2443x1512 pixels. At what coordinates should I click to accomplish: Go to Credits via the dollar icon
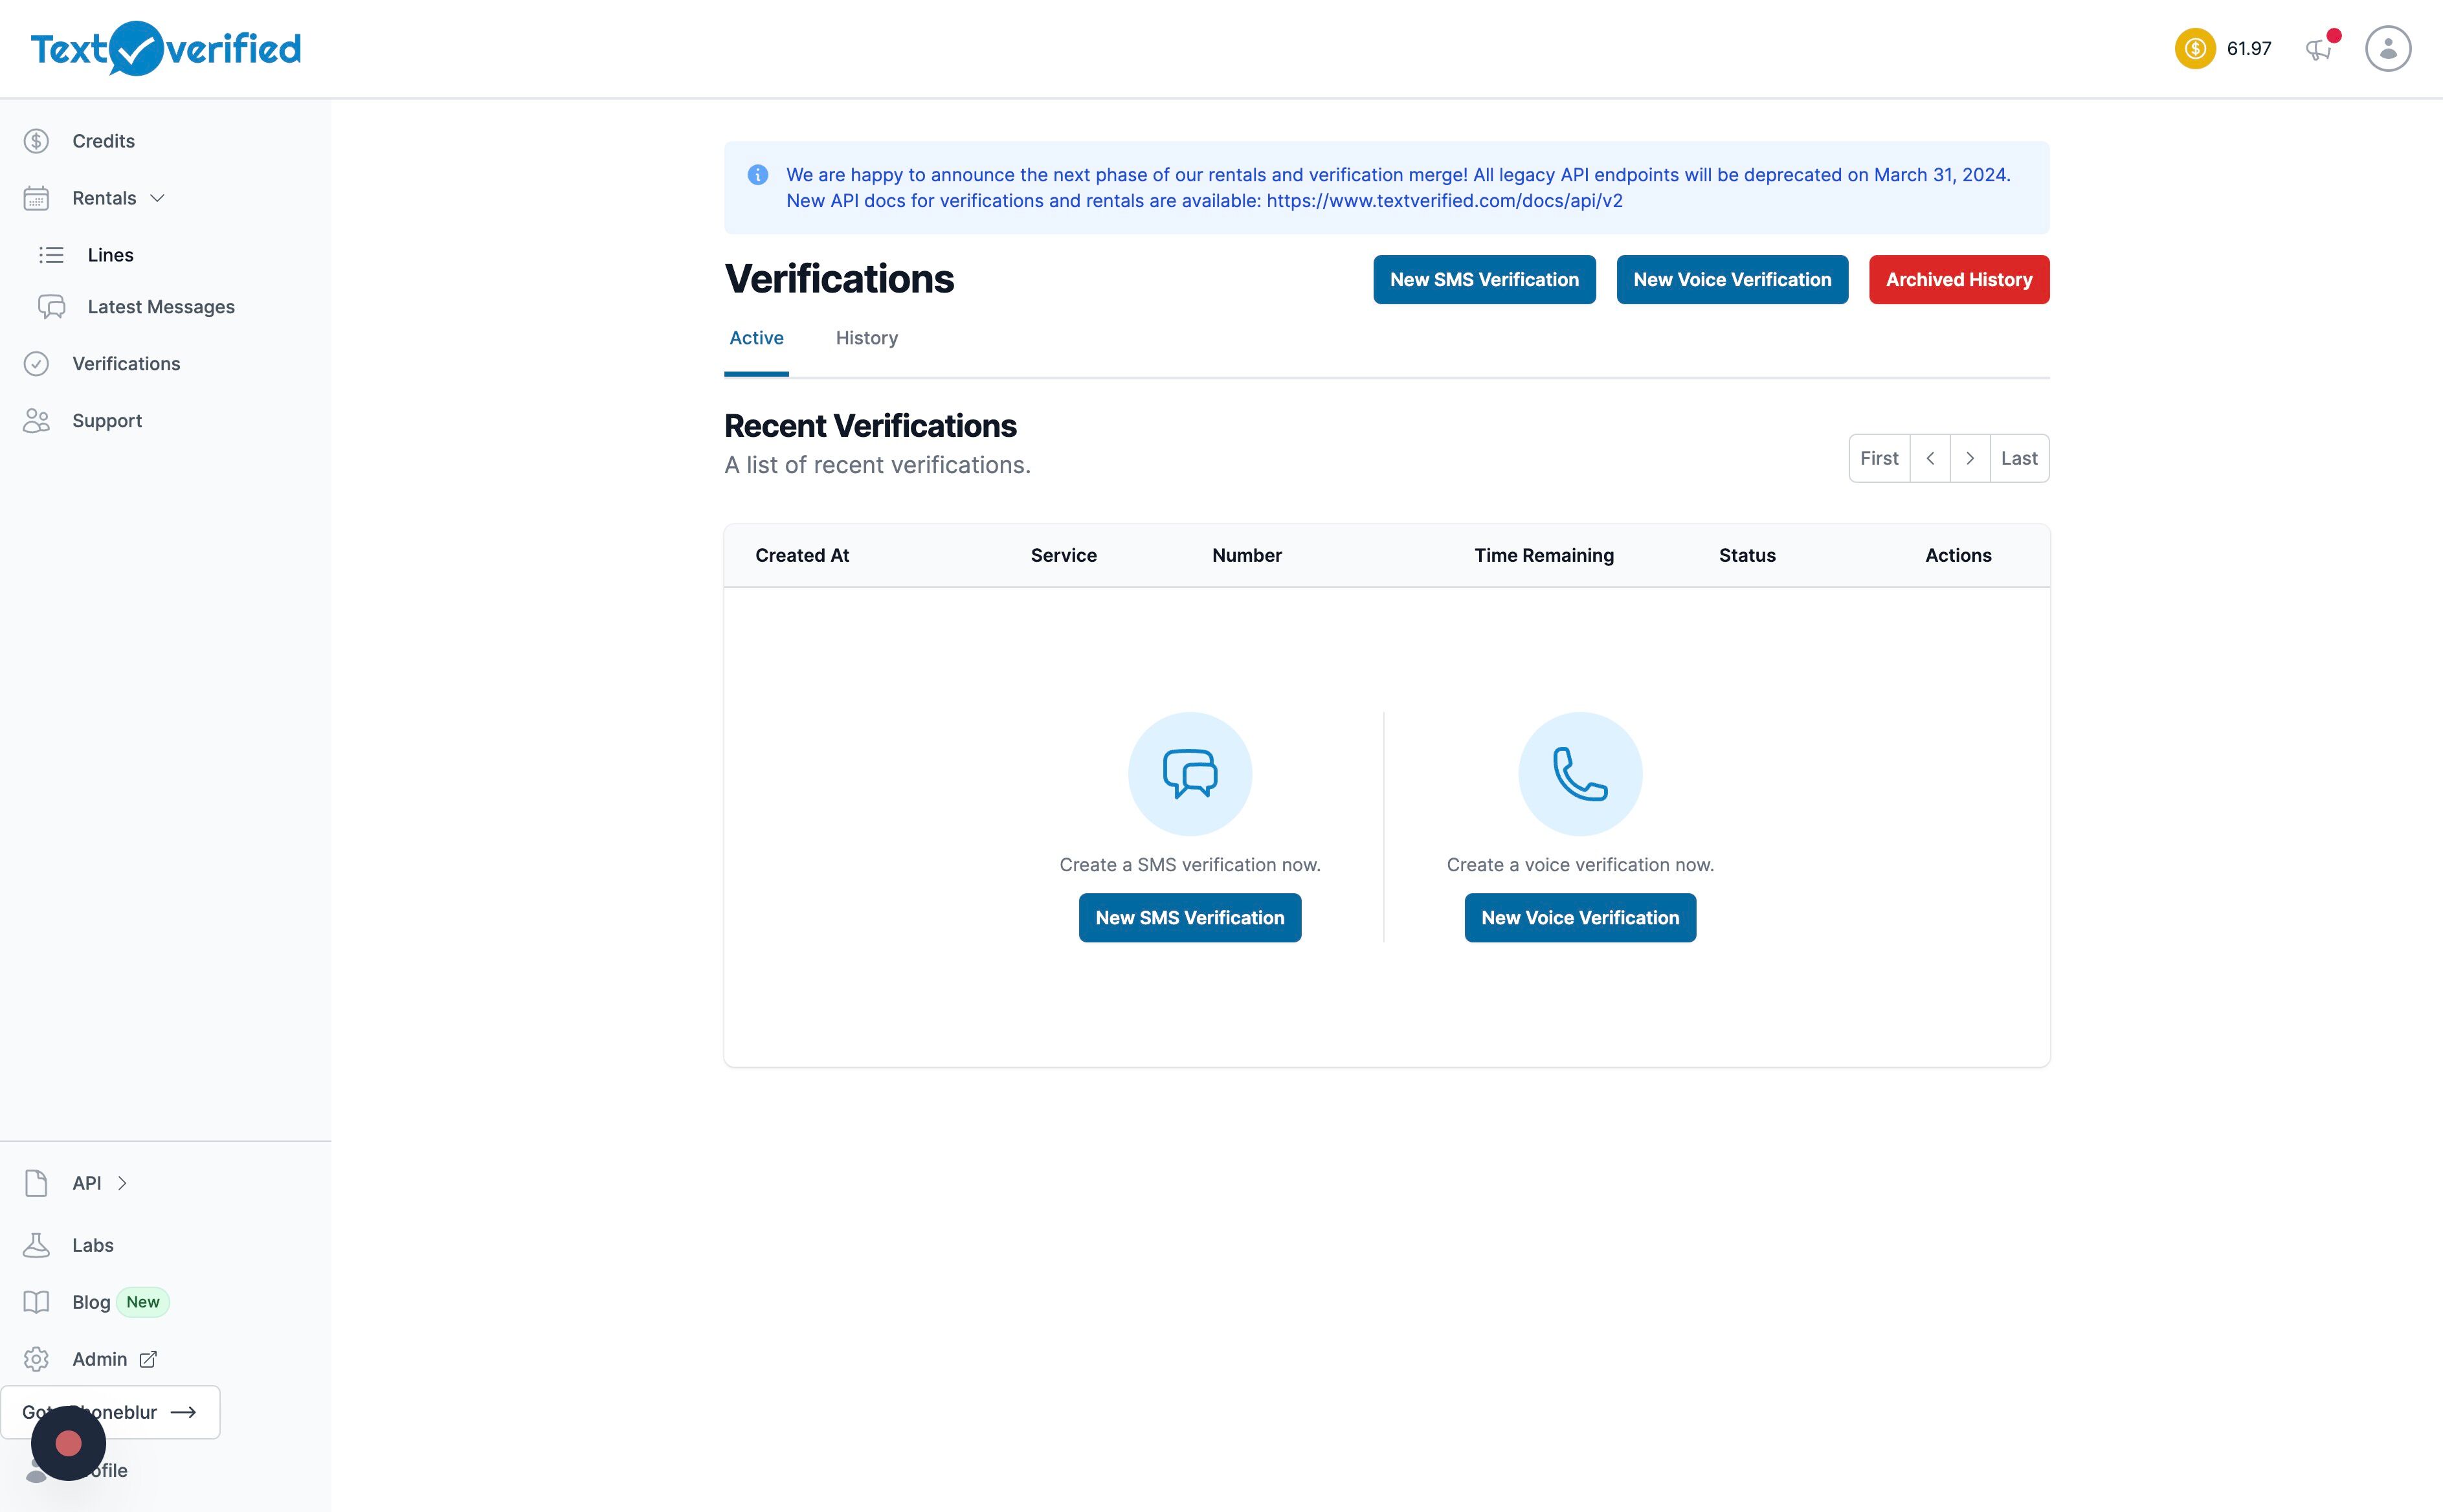pos(37,141)
